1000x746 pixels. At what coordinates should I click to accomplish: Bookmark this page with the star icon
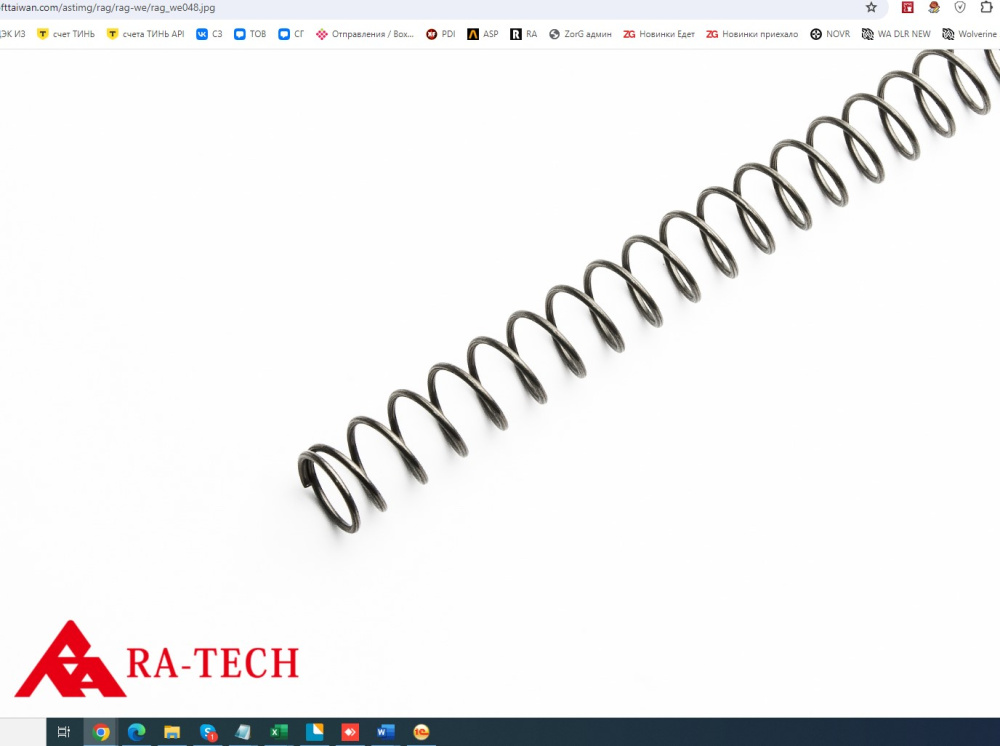pyautogui.click(x=871, y=8)
